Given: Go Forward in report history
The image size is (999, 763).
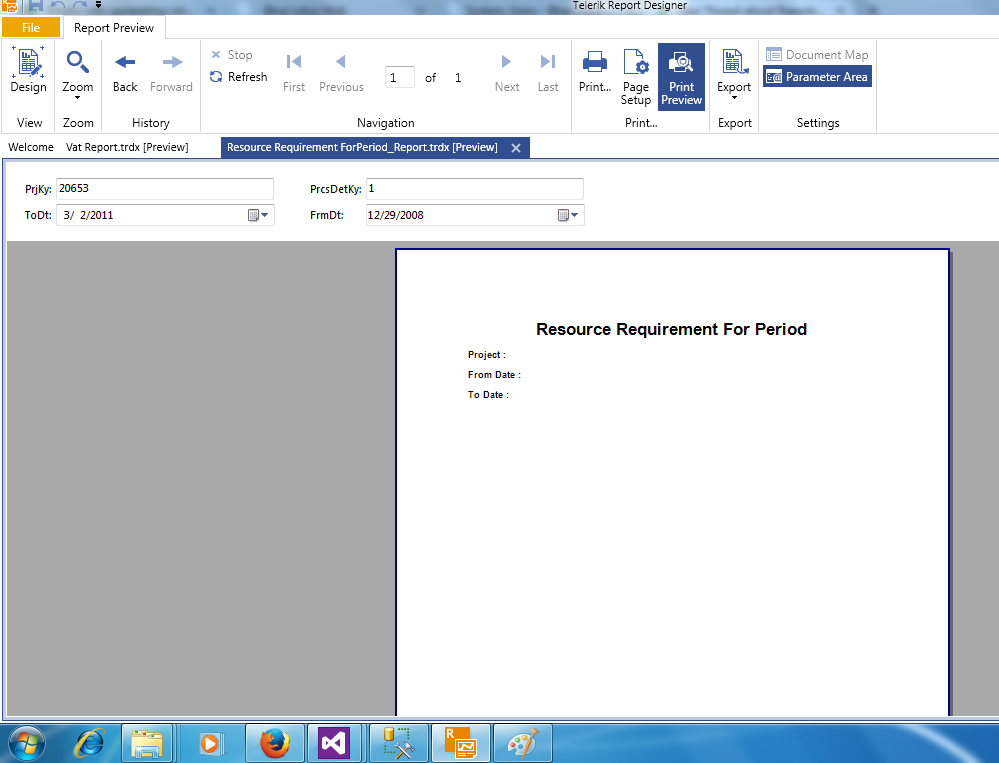Looking at the screenshot, I should click(x=171, y=71).
